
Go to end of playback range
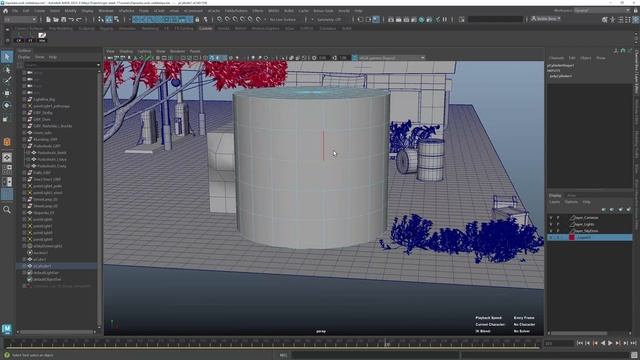tap(633, 343)
